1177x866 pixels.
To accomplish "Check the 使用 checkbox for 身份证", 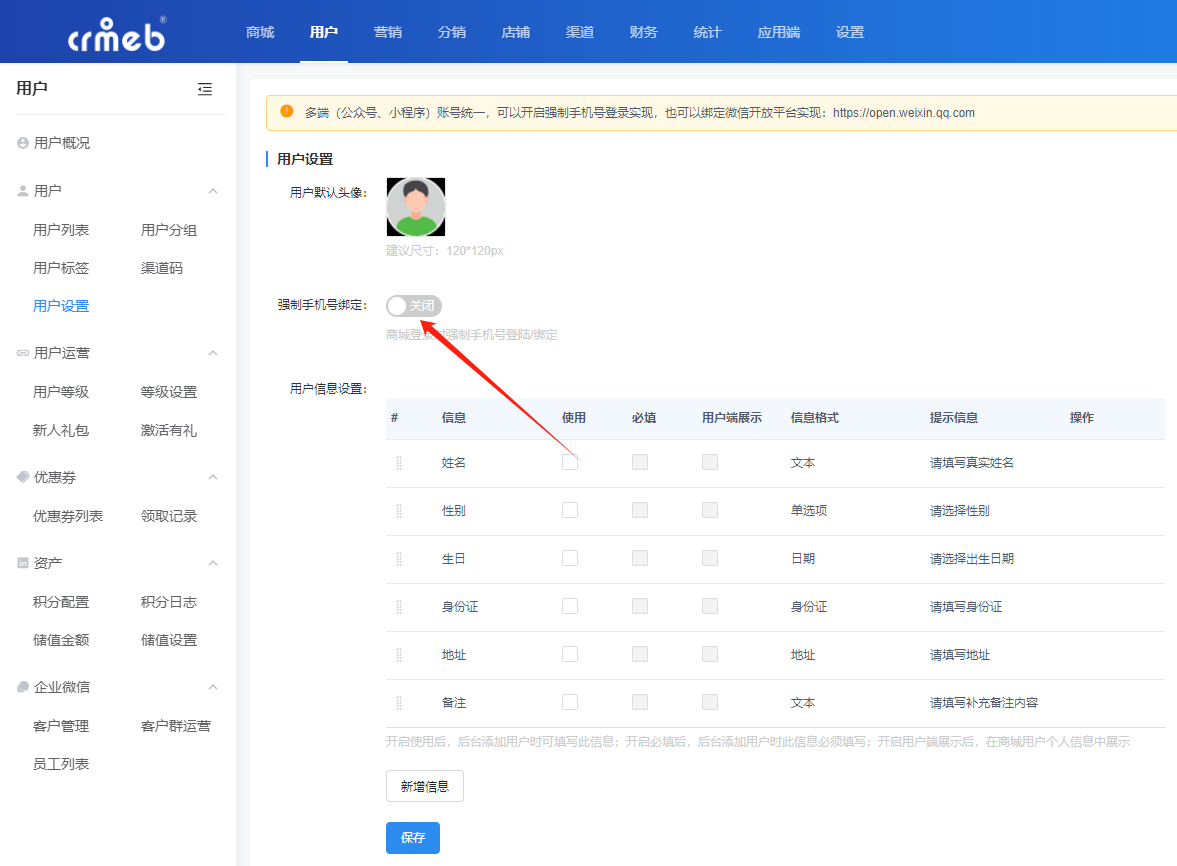I will tap(570, 606).
